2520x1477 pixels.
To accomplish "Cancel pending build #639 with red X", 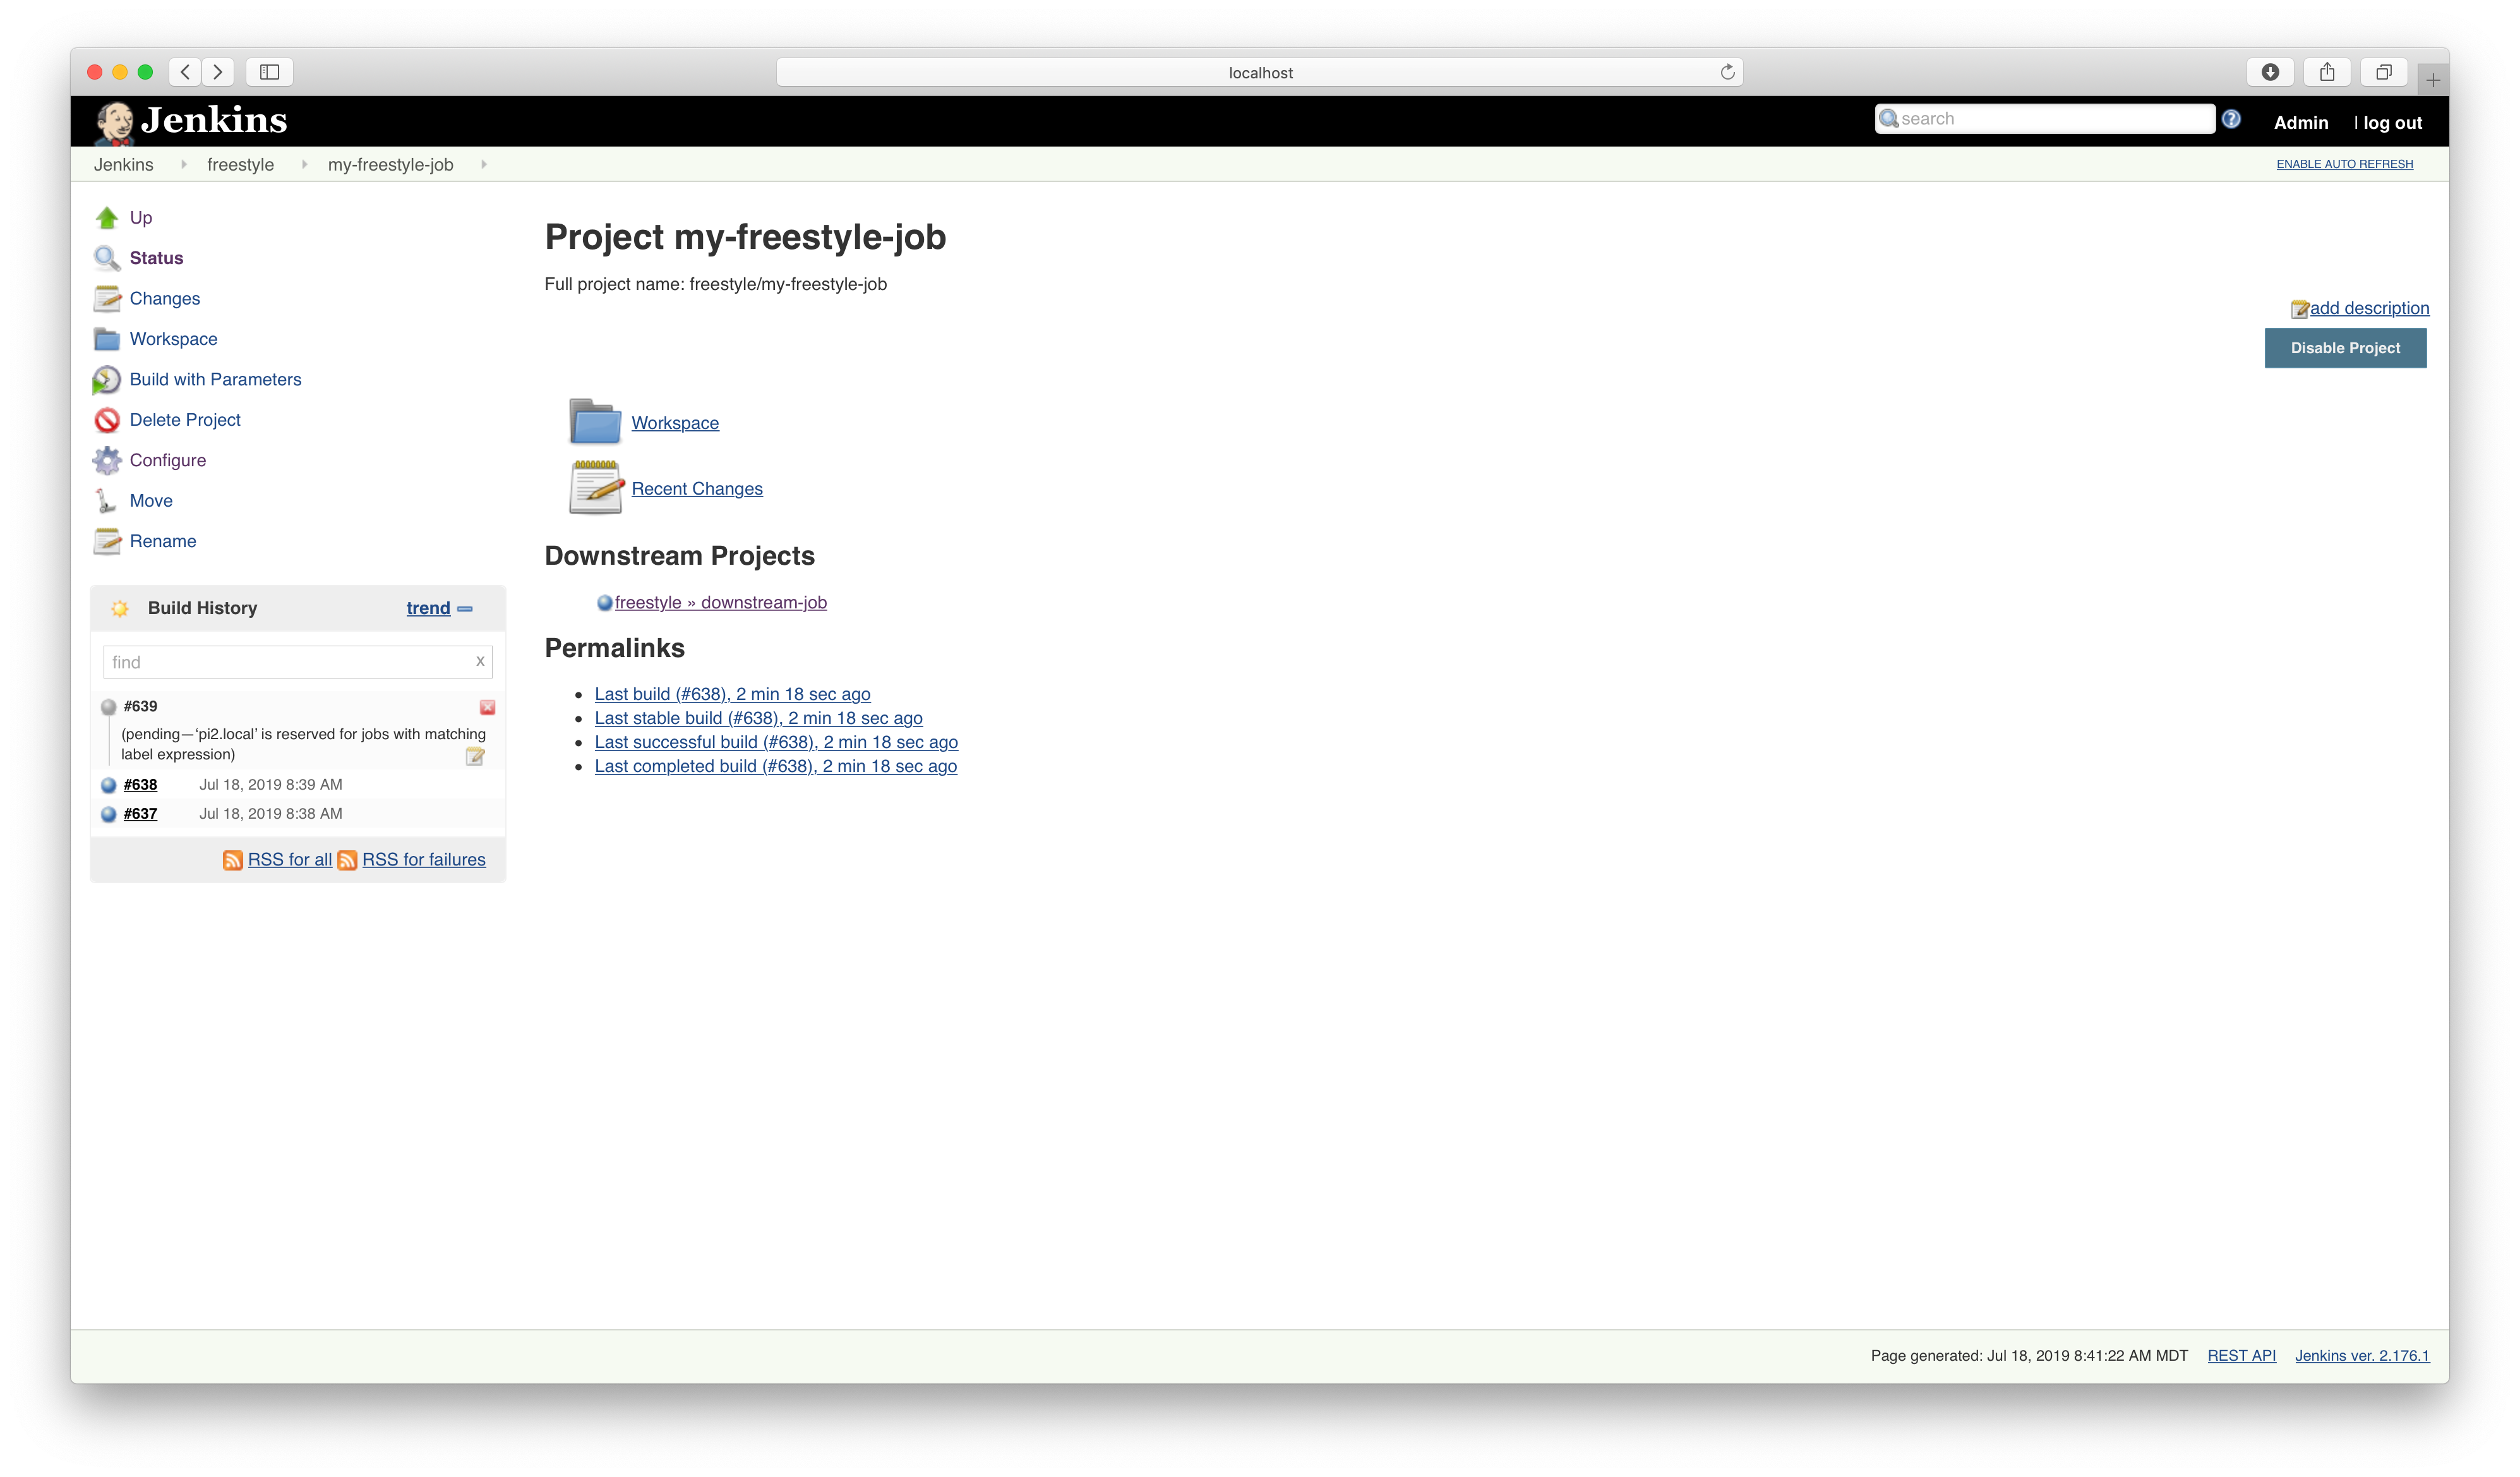I will tap(487, 707).
